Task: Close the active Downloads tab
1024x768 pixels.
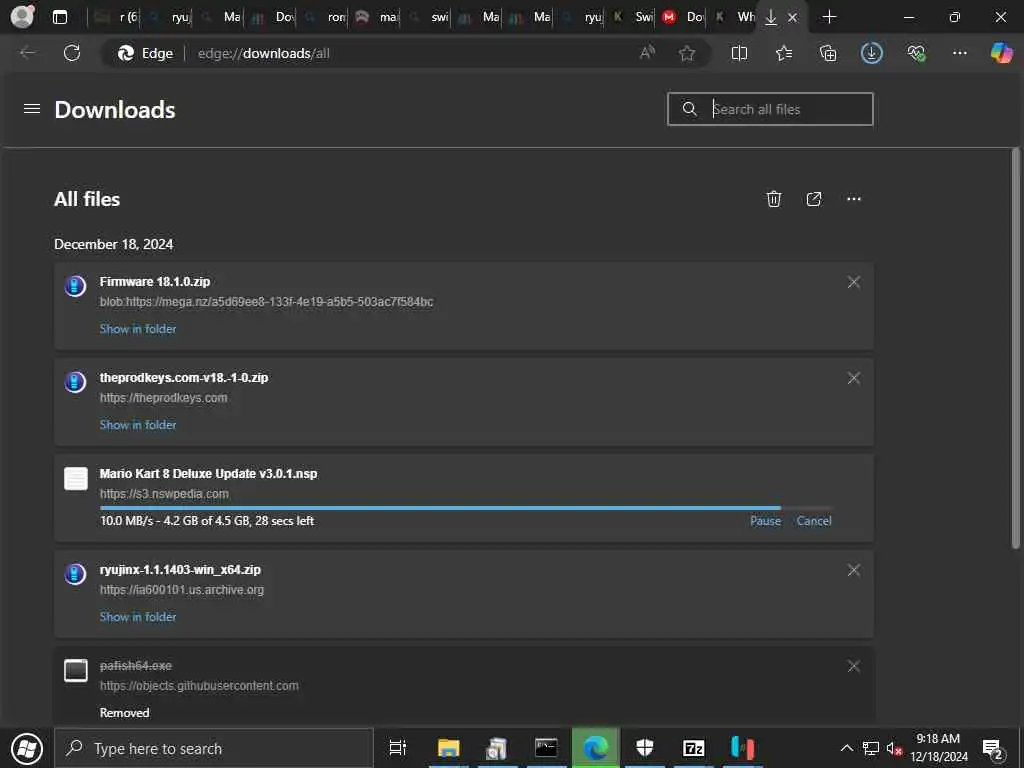Action: [792, 18]
